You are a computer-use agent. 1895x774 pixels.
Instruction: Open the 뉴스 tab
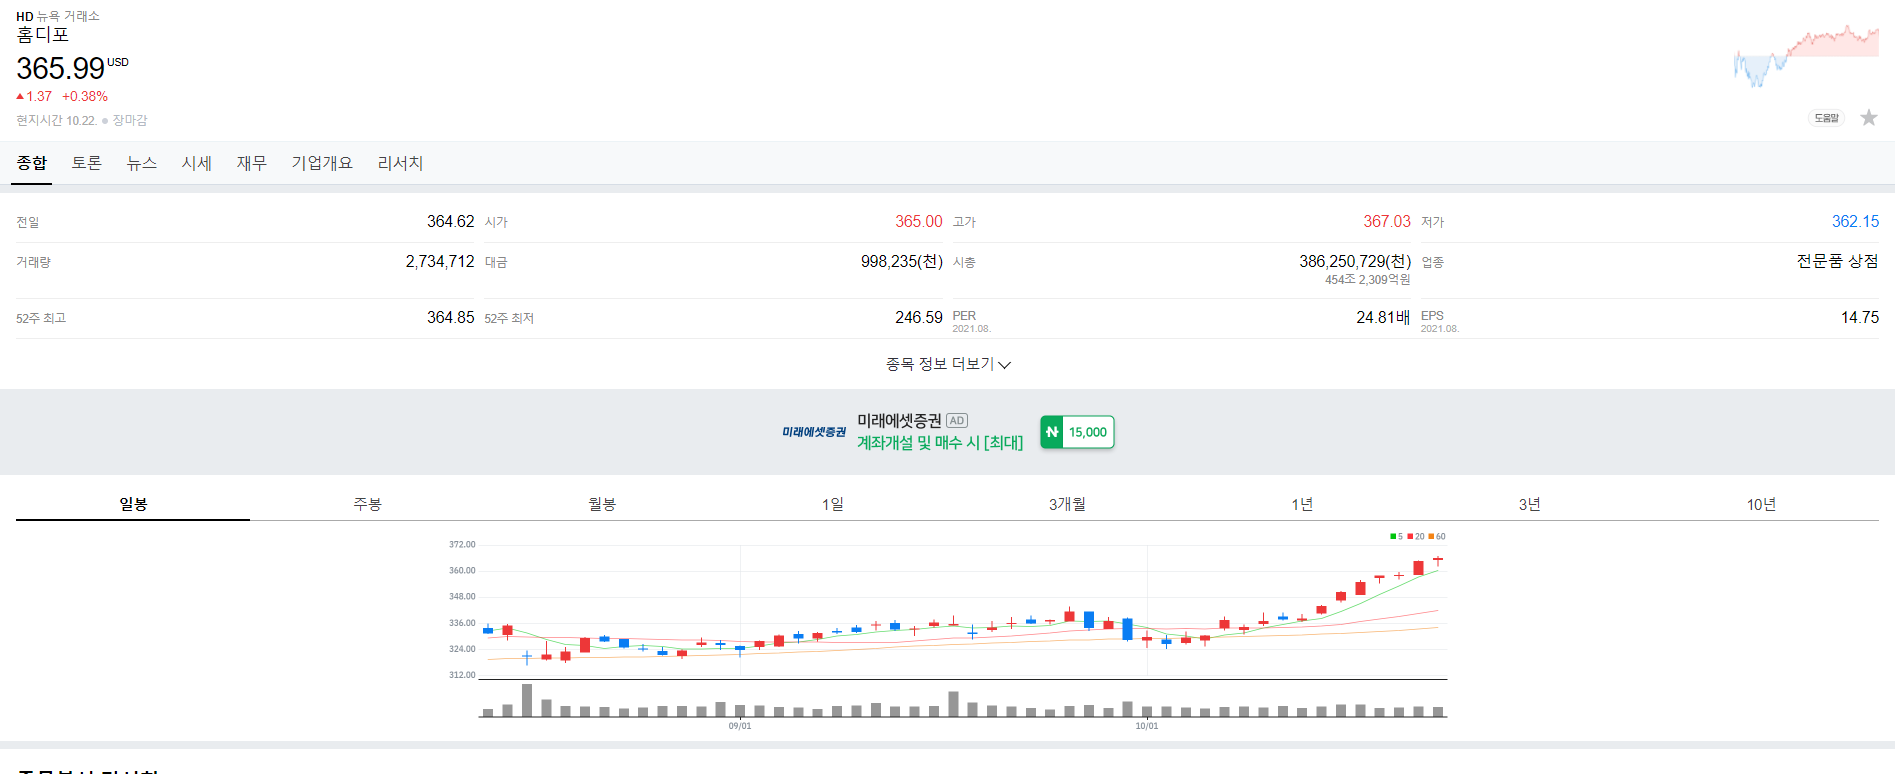142,163
